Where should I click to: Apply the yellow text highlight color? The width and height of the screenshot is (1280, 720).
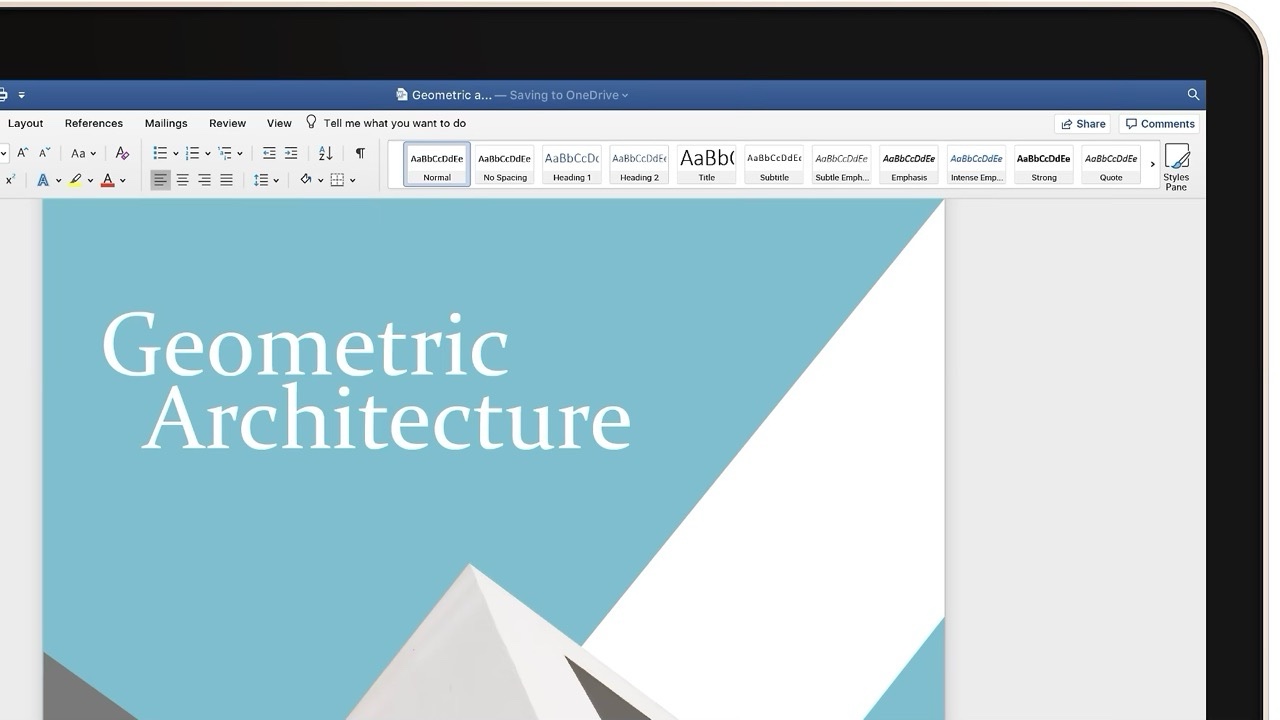[x=75, y=180]
